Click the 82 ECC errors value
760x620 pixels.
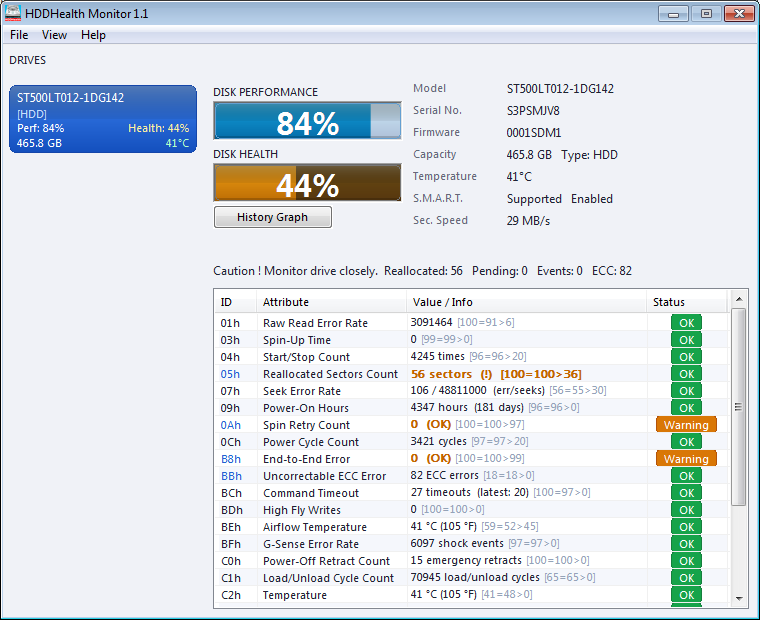tap(444, 475)
